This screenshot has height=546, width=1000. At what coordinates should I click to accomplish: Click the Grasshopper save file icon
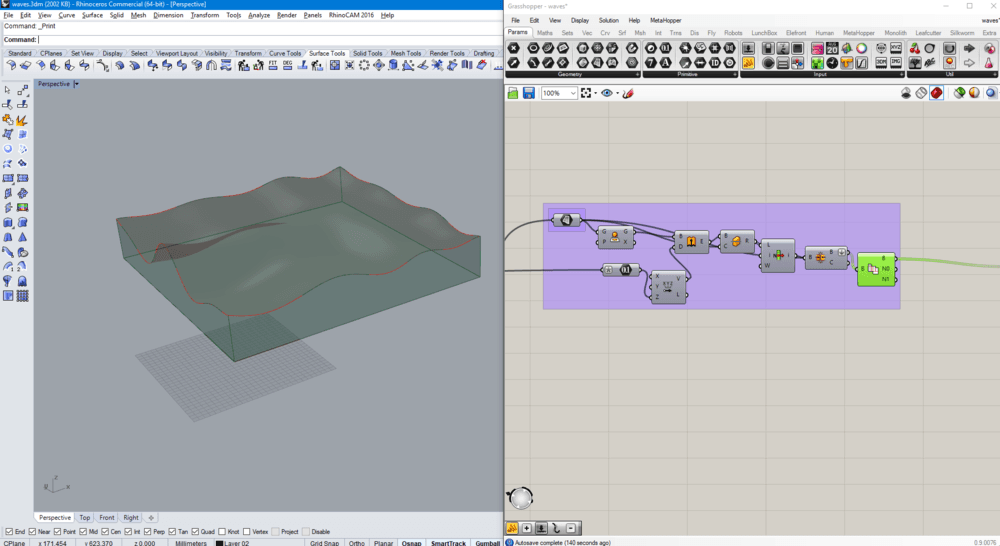[x=527, y=93]
